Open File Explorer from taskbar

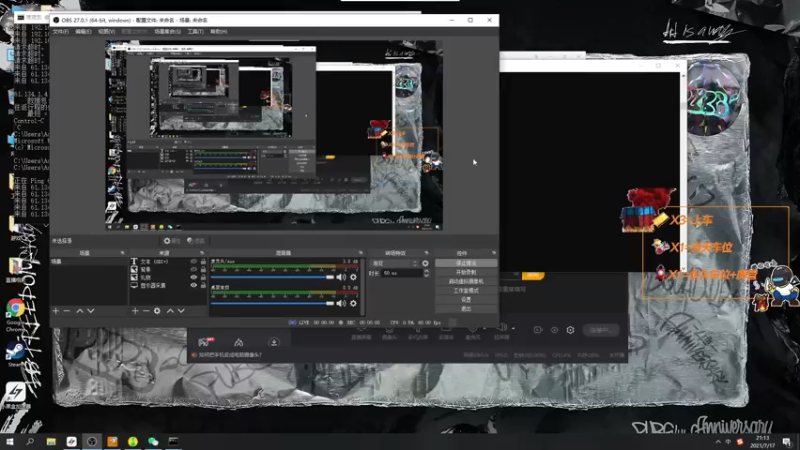click(51, 441)
